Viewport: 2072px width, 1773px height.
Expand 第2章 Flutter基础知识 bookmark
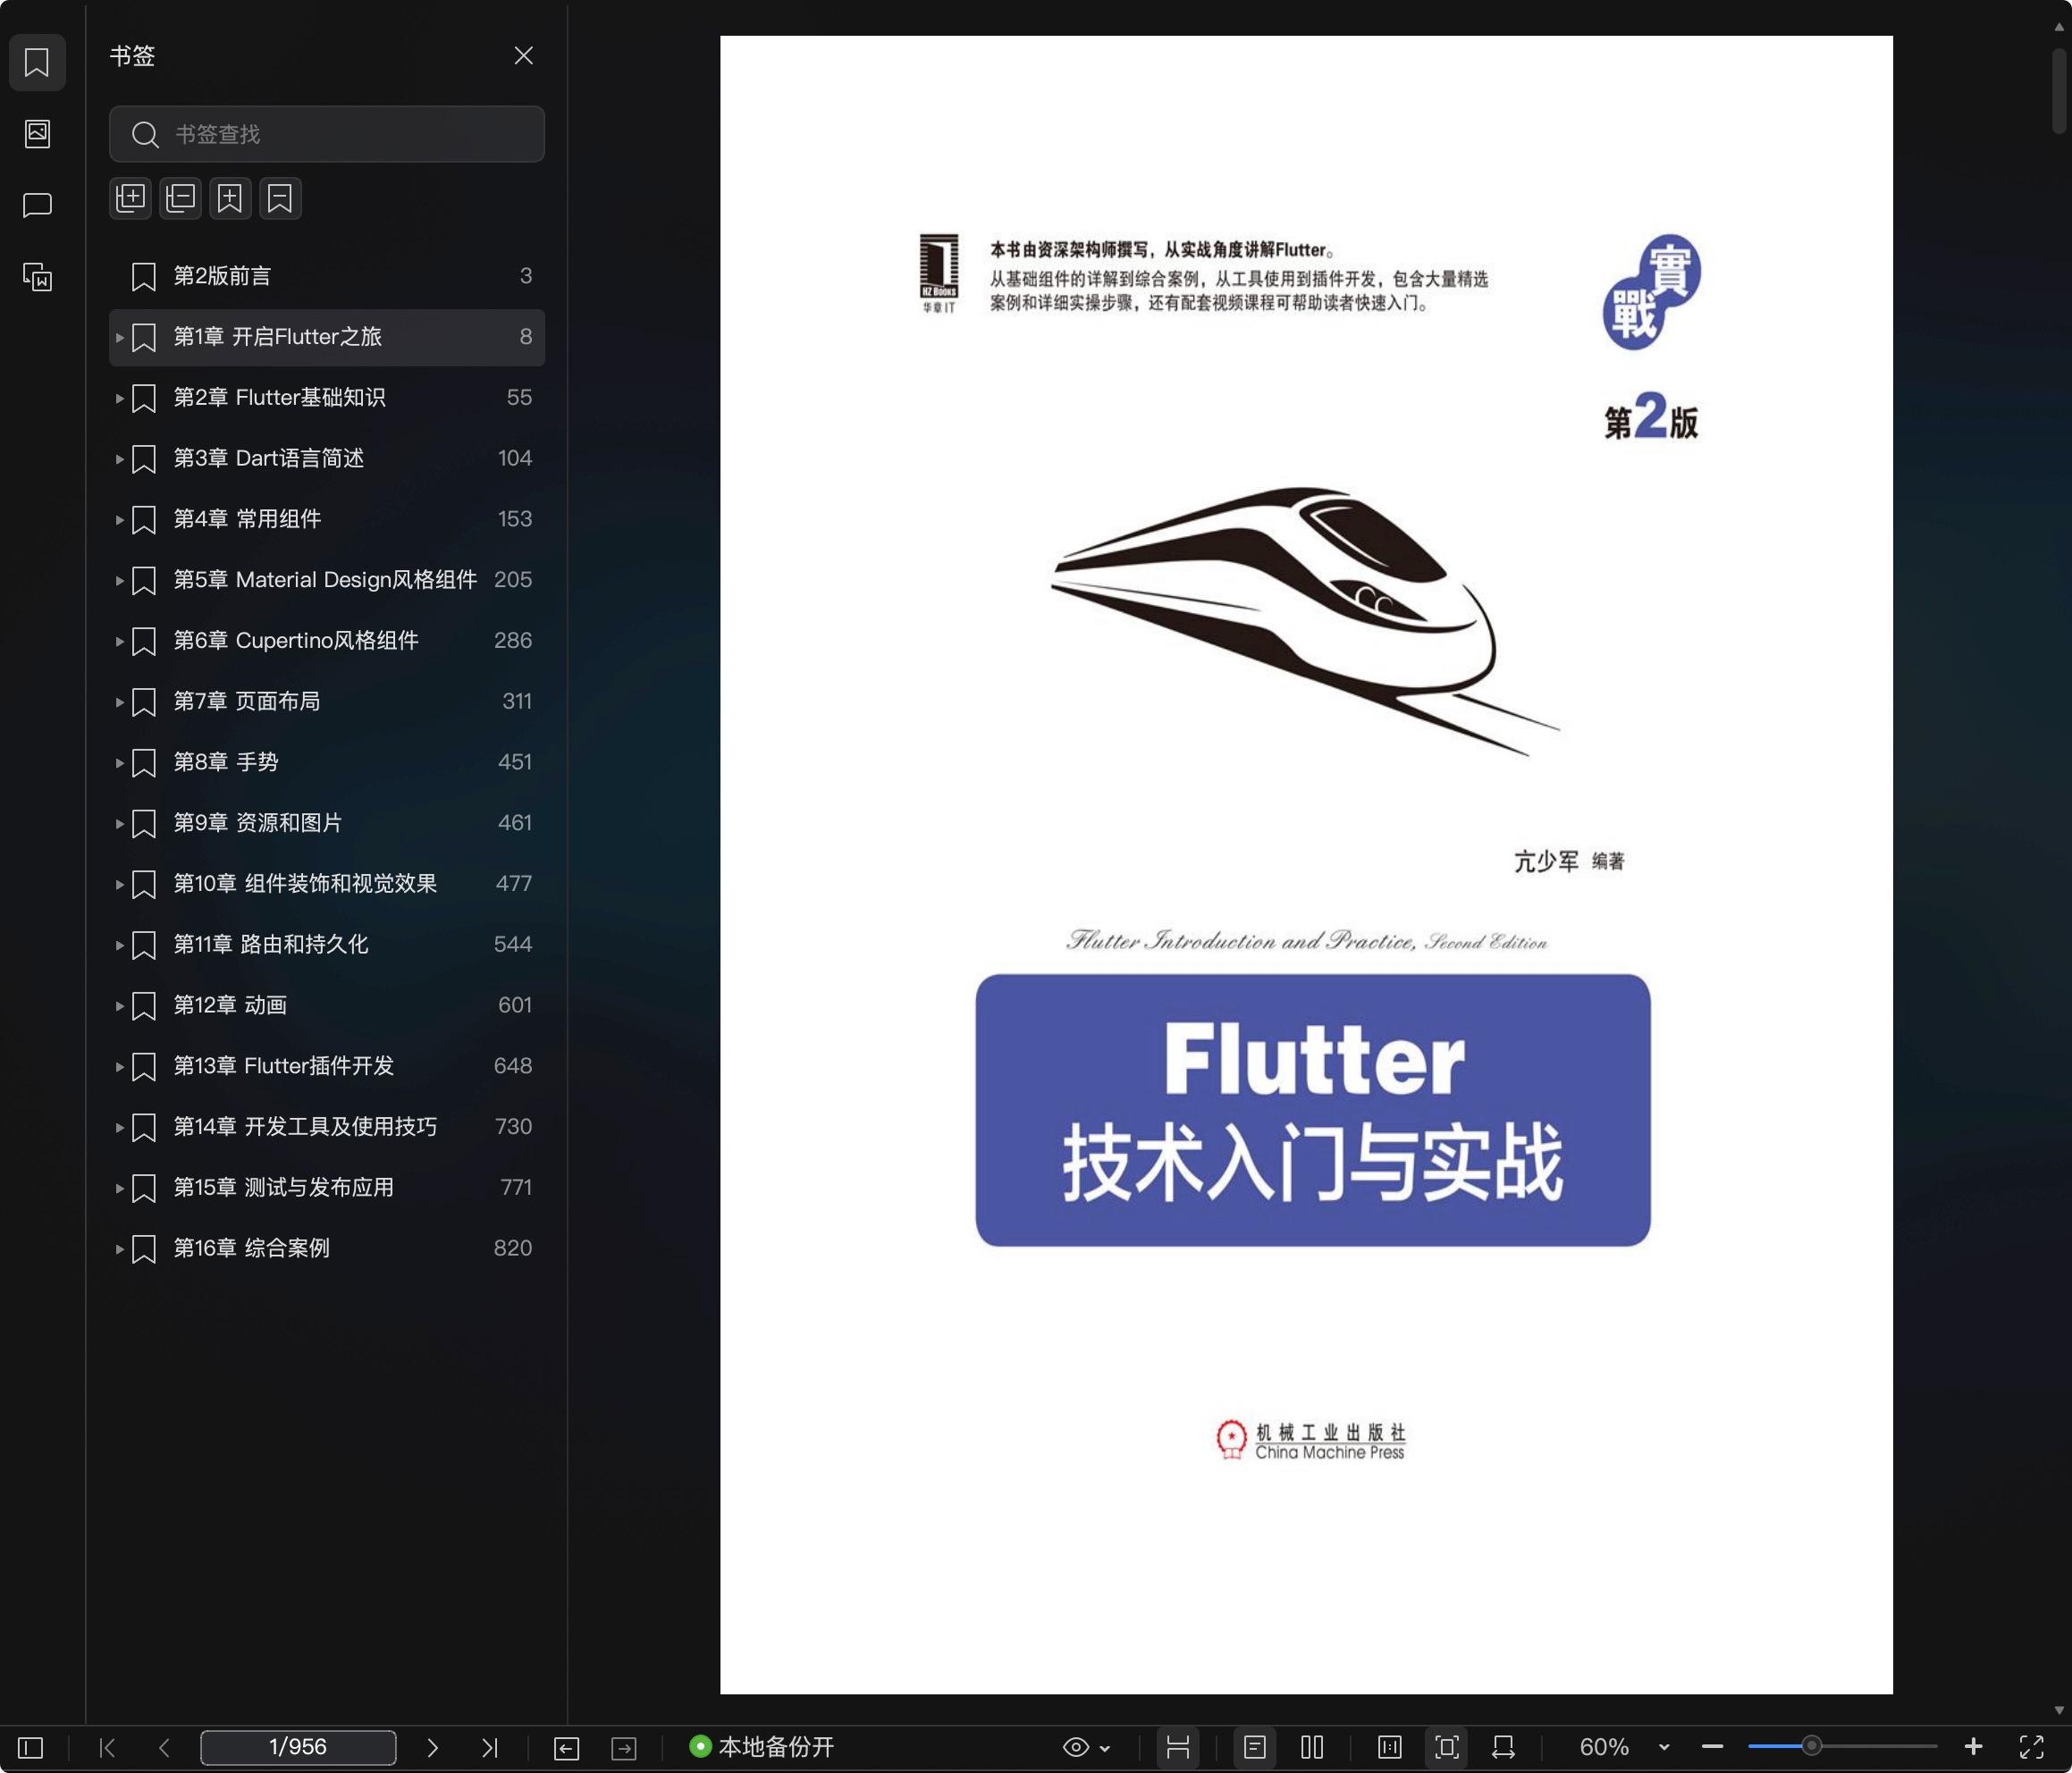(119, 399)
